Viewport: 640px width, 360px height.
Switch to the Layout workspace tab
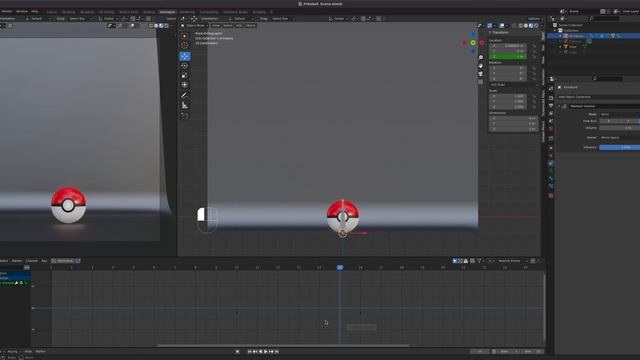click(x=52, y=12)
